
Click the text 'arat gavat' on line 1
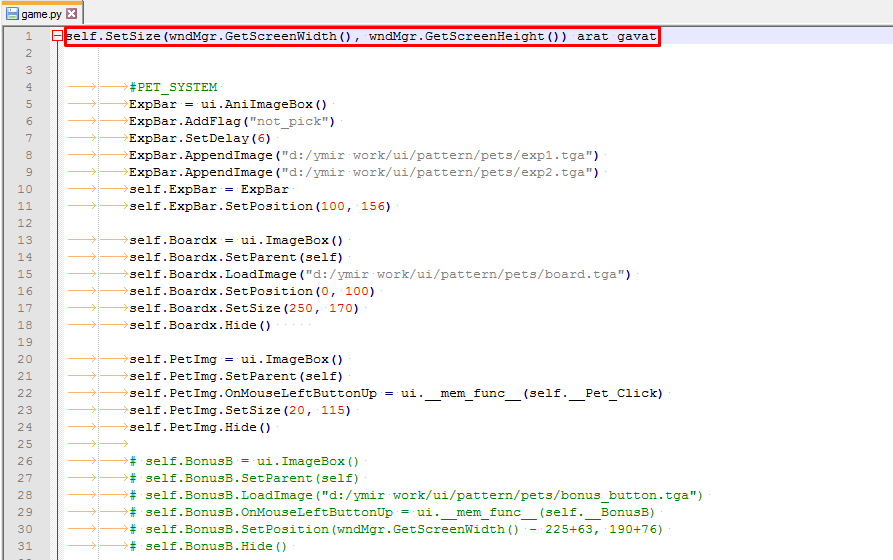(x=617, y=36)
